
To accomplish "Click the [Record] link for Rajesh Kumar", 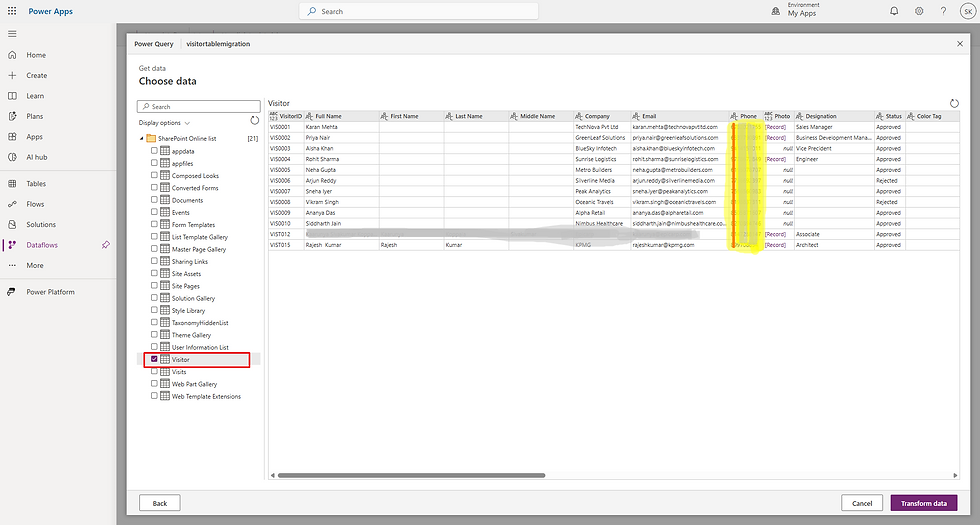I will (775, 245).
